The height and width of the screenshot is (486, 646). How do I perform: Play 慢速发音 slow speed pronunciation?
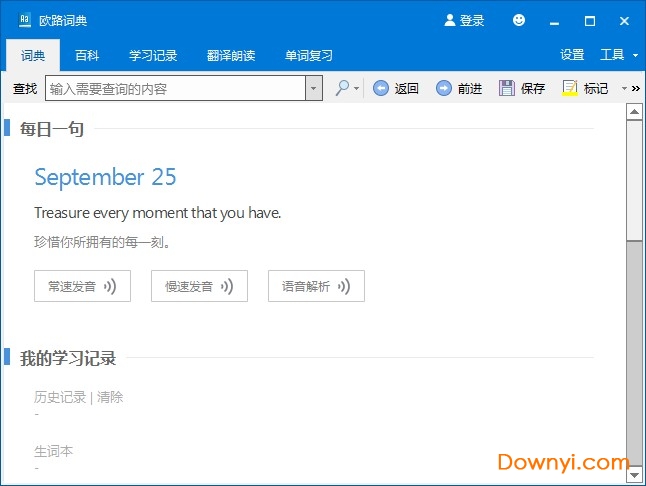[199, 286]
